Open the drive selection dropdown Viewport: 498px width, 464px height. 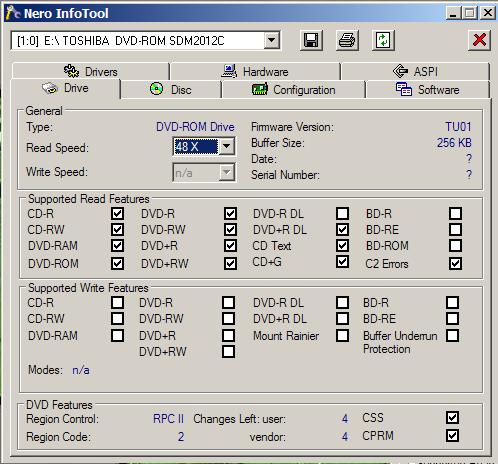point(272,40)
